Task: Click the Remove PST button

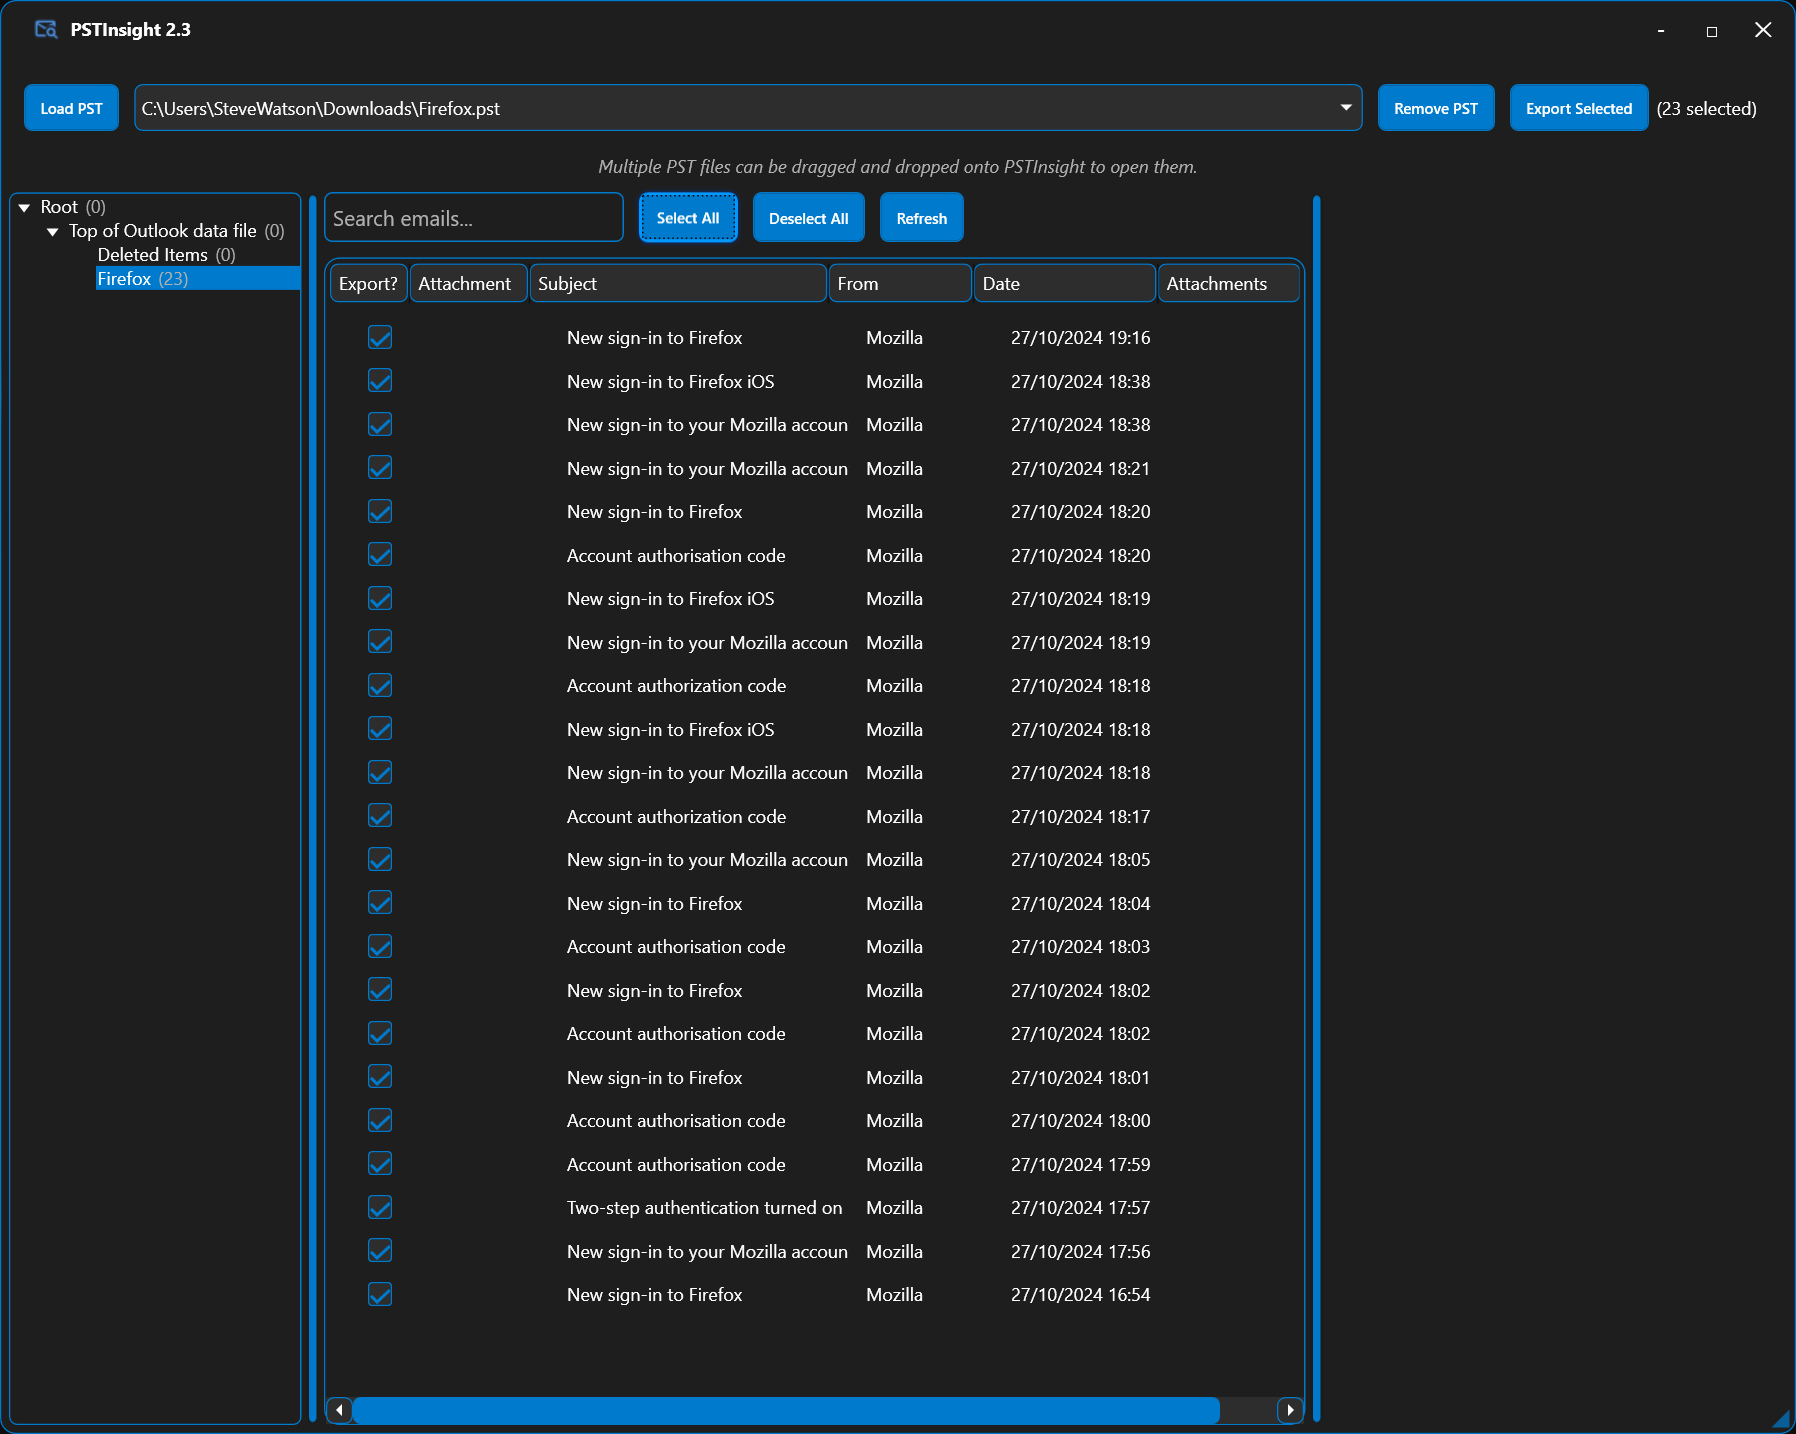Action: point(1436,108)
